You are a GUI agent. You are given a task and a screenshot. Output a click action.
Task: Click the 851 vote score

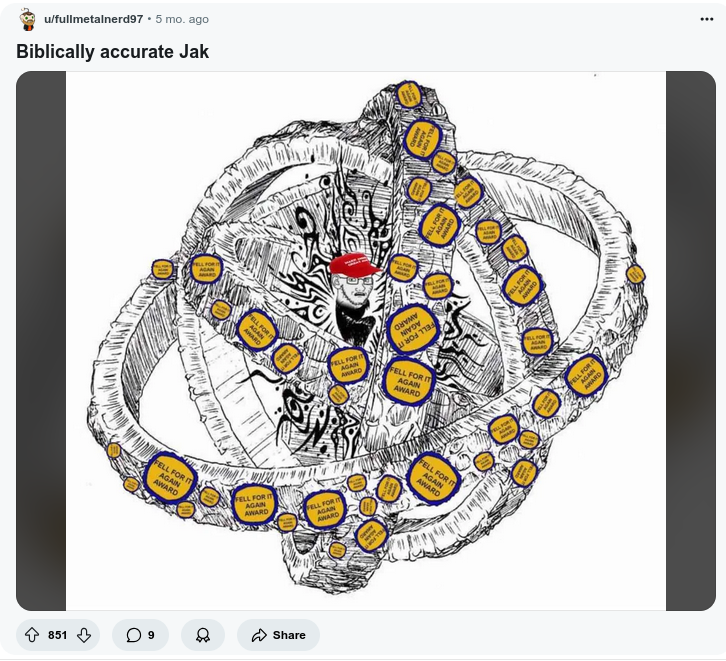[x=57, y=635]
